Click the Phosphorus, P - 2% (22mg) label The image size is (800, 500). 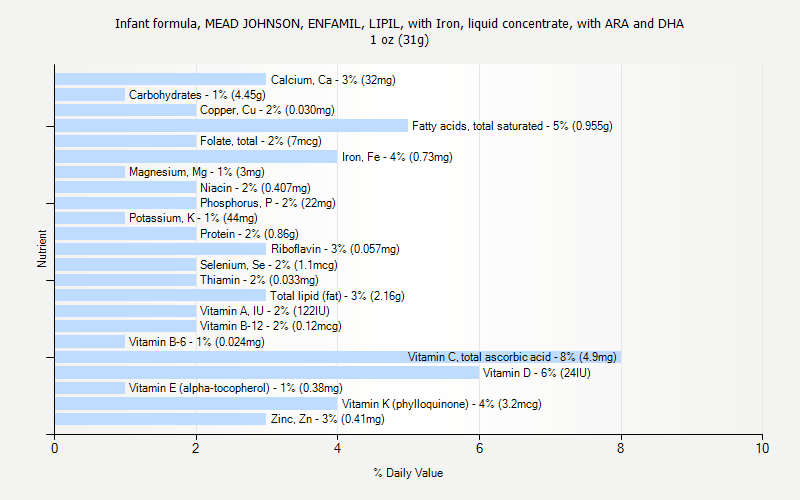click(x=268, y=203)
